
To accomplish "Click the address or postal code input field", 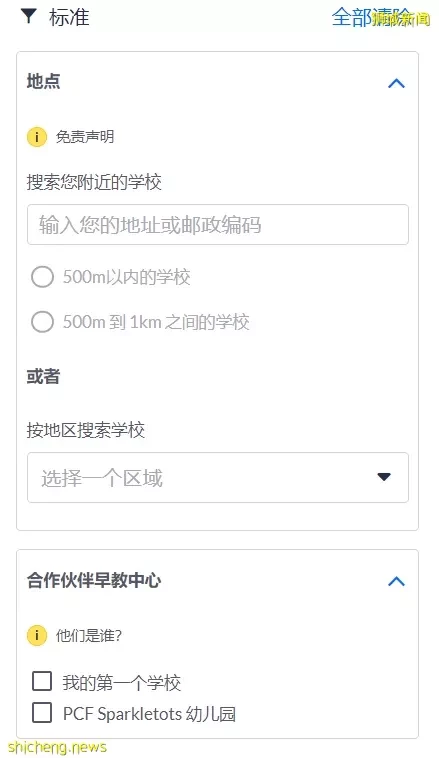I will 218,224.
